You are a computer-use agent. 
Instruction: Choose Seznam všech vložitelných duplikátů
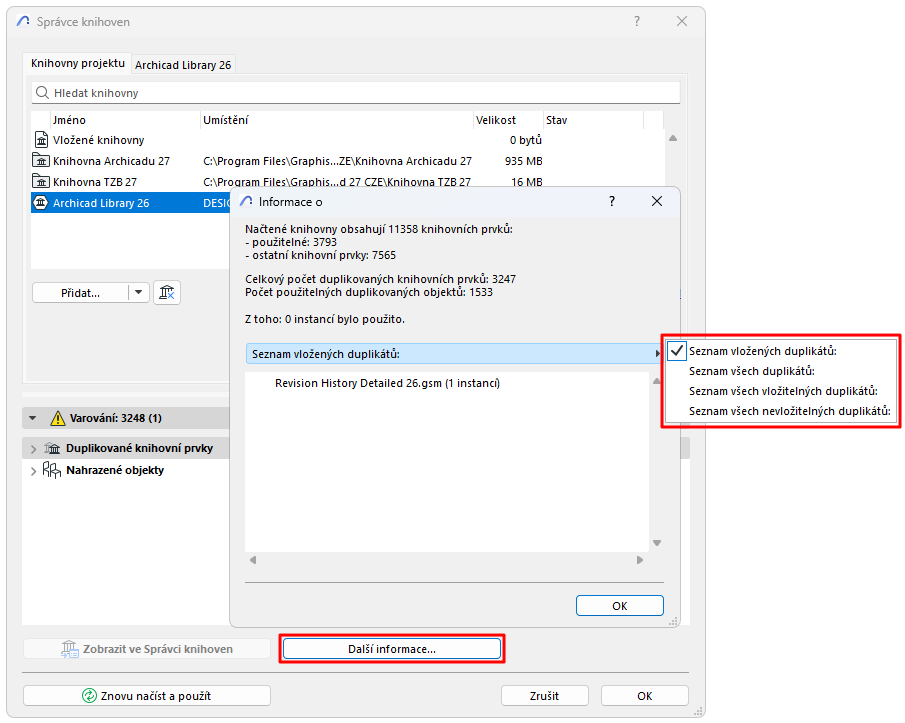pos(781,391)
